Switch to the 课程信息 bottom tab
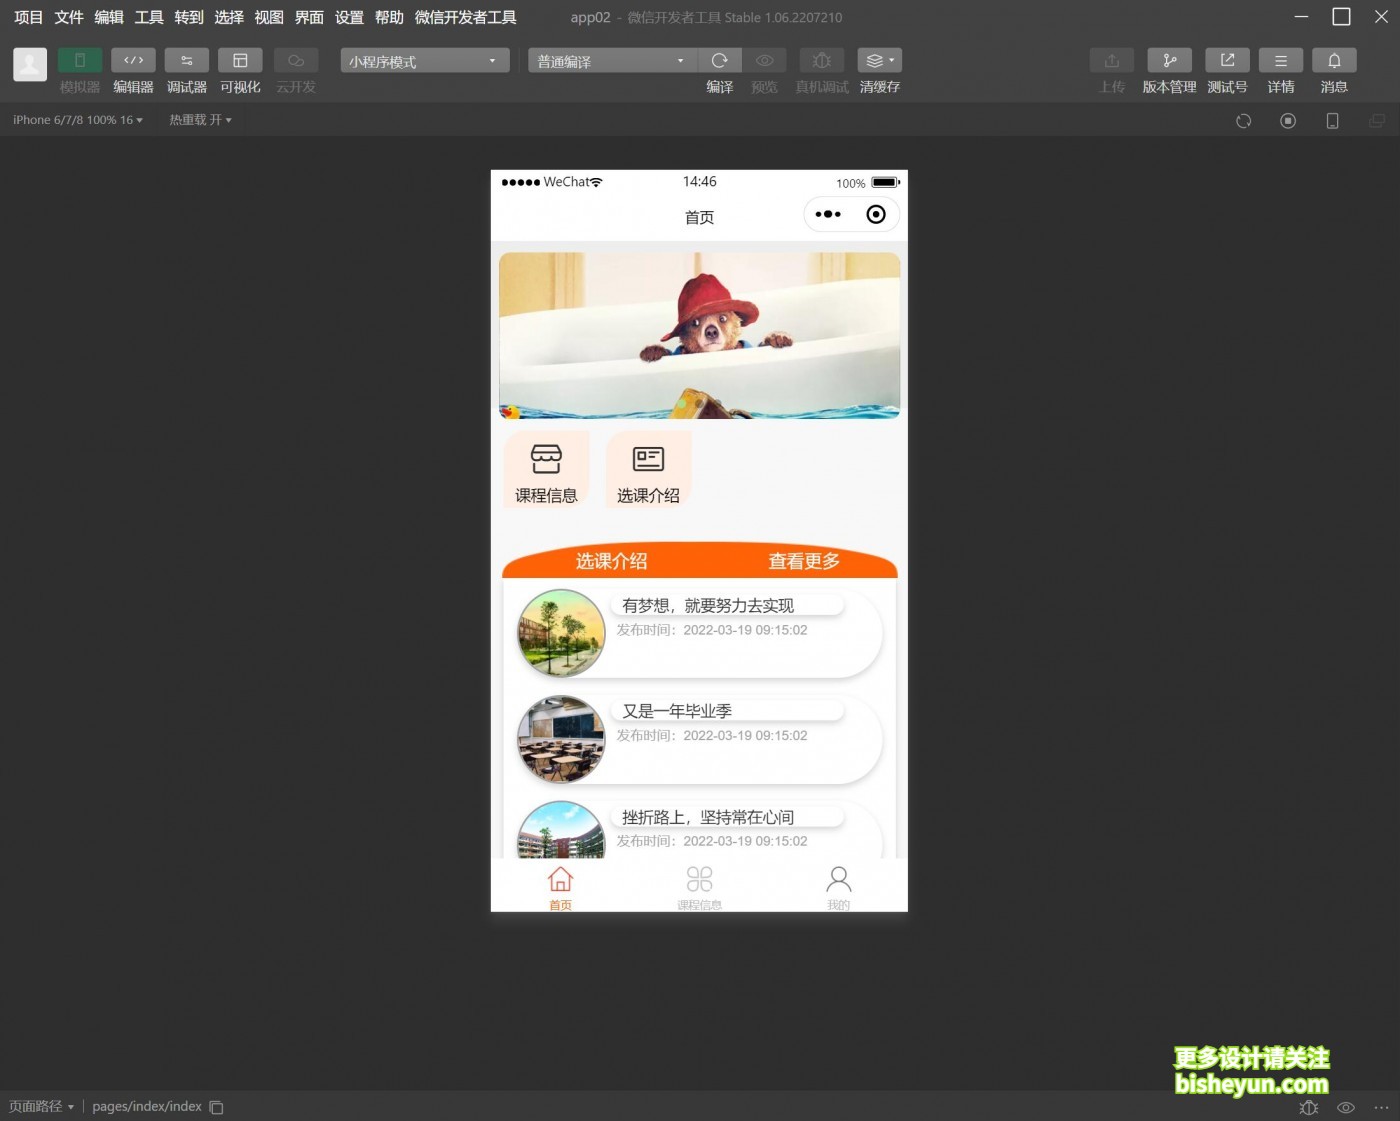The width and height of the screenshot is (1400, 1121). (x=700, y=887)
